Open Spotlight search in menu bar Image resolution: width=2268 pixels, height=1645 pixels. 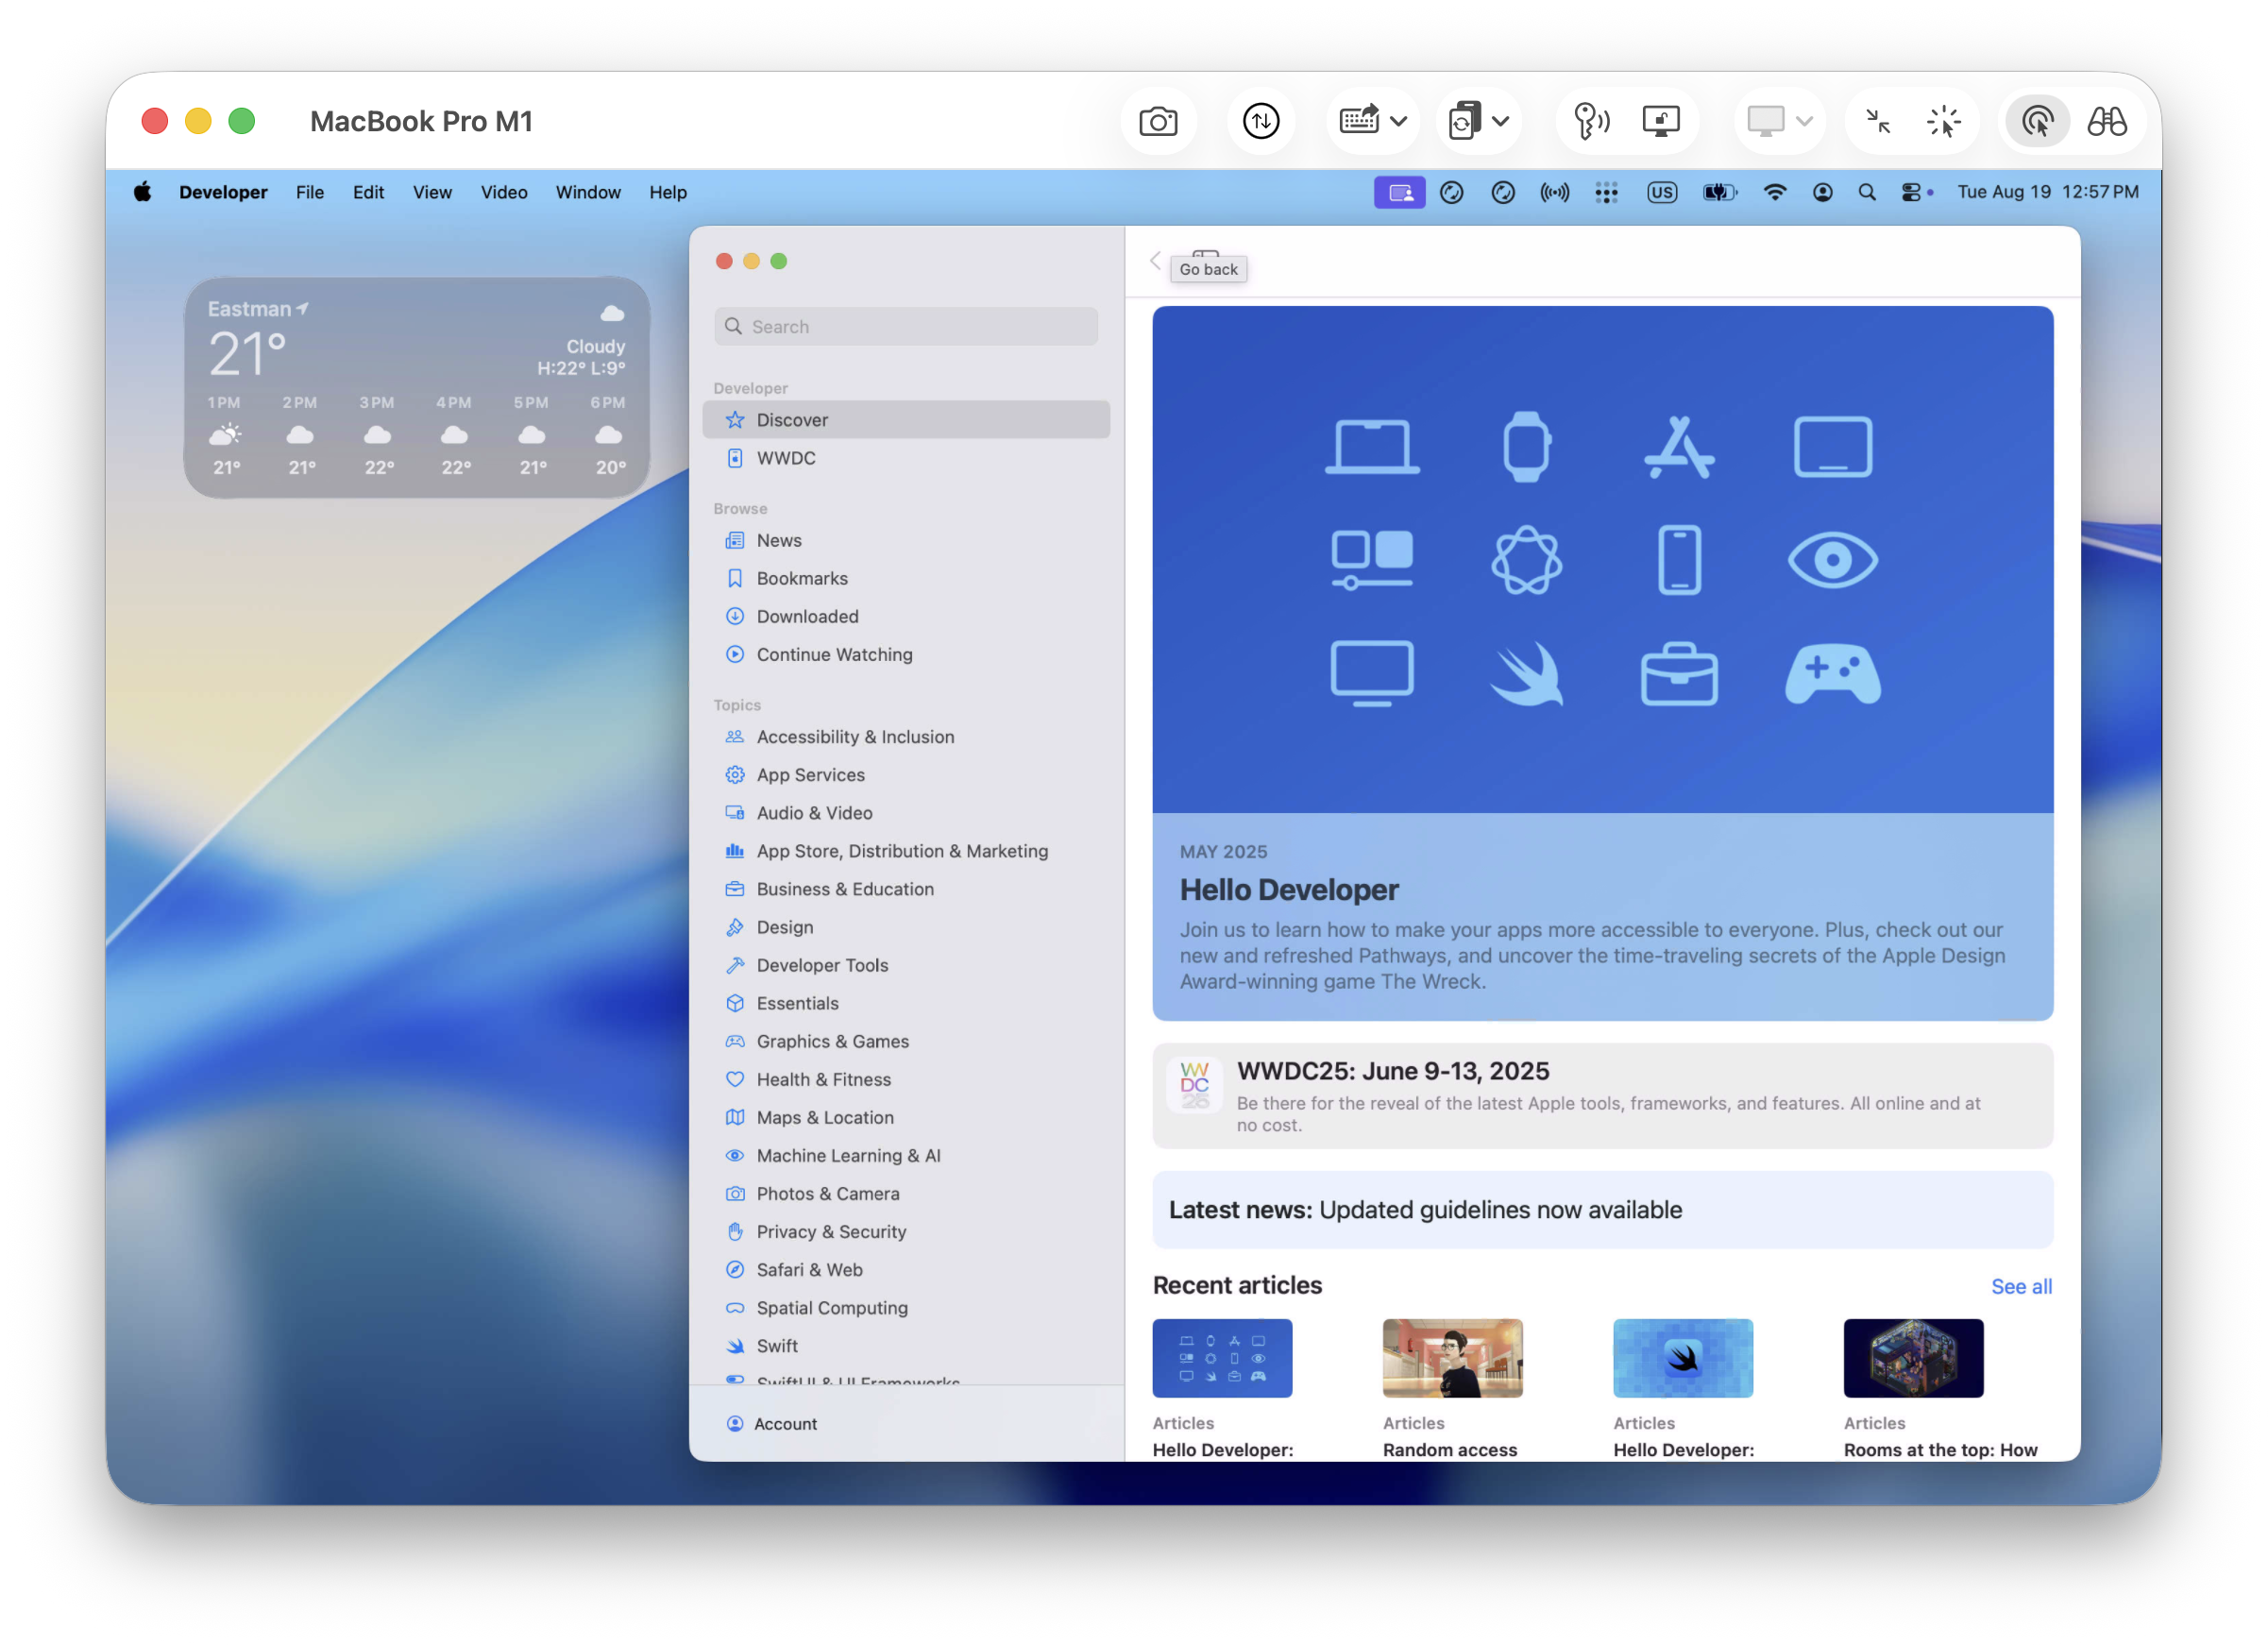pyautogui.click(x=1866, y=192)
